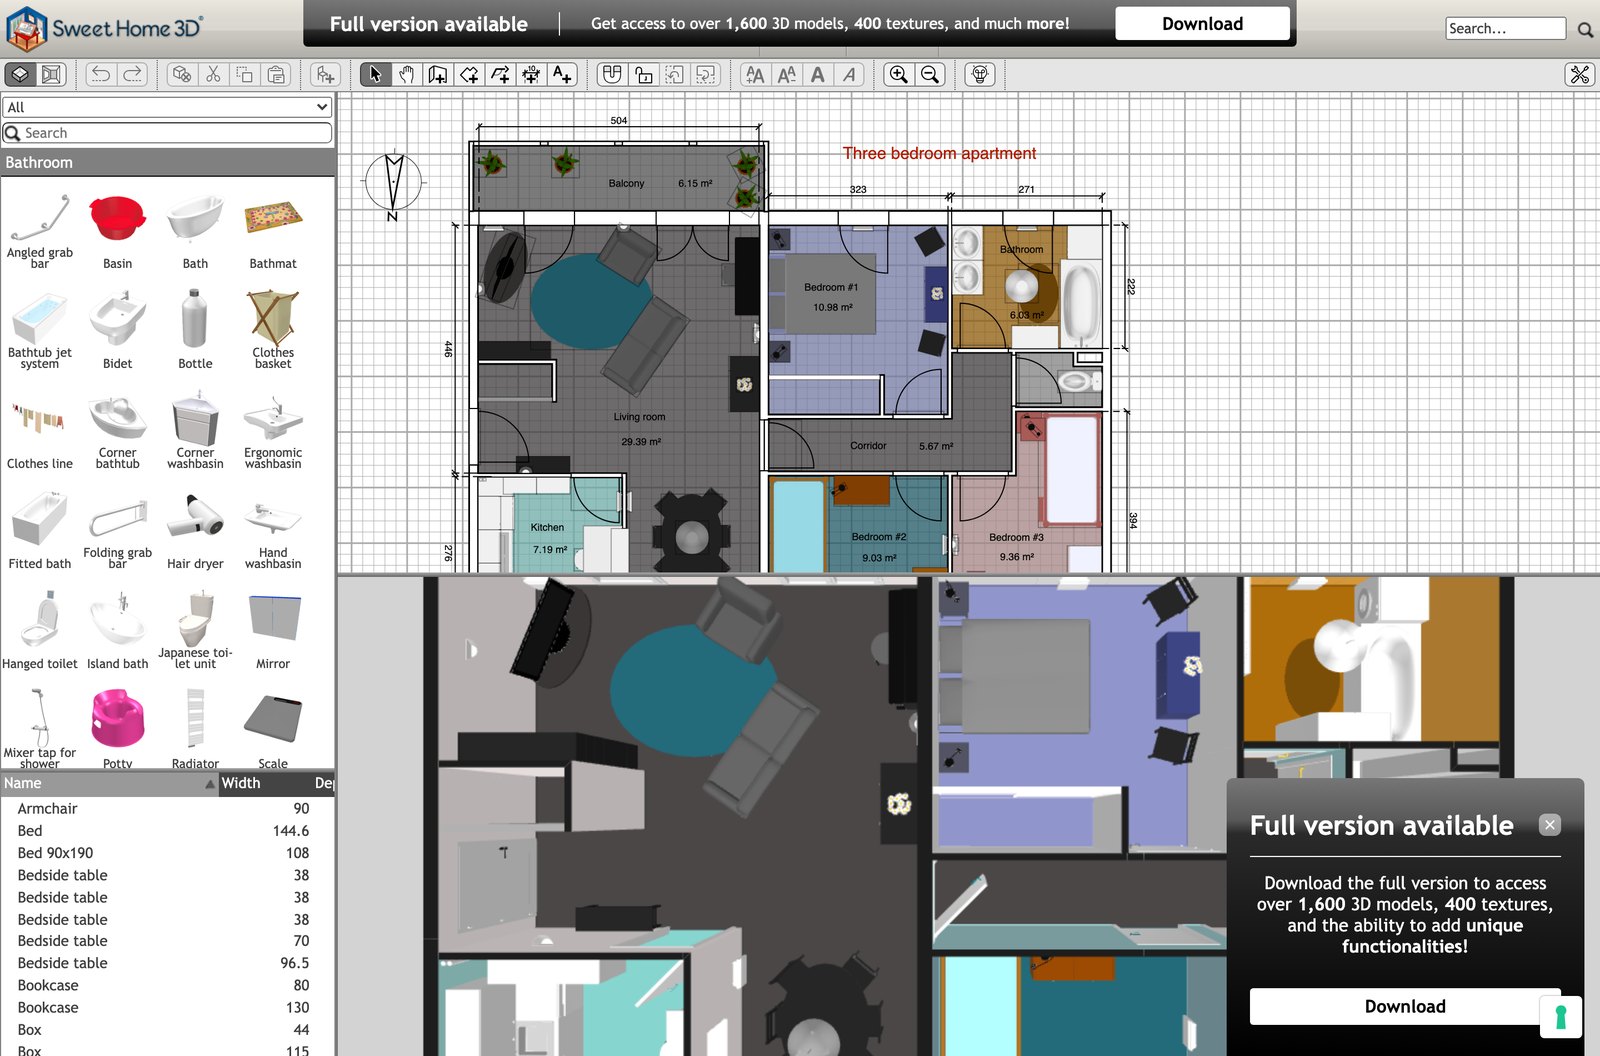The image size is (1600, 1056).
Task: Select the red Basin catalog item
Action: (x=117, y=232)
